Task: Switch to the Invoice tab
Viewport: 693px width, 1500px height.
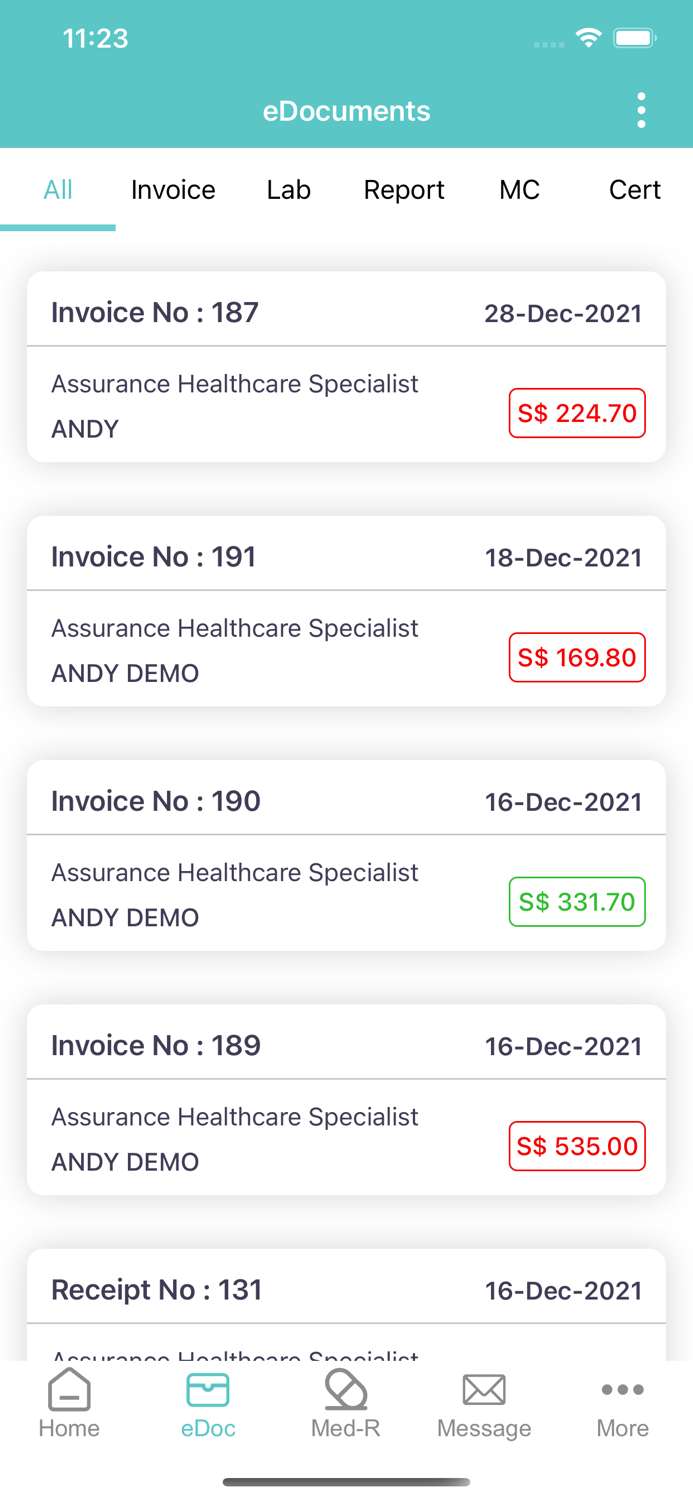Action: point(172,189)
